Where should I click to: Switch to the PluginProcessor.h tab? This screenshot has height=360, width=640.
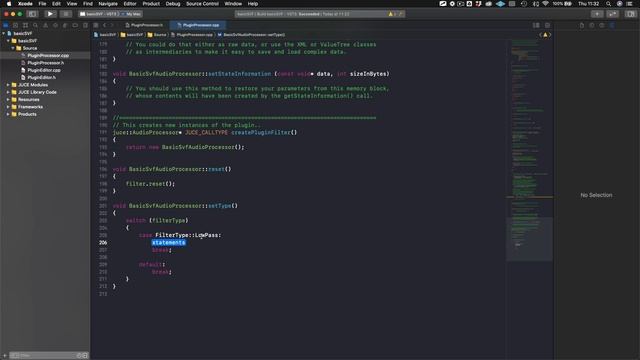click(x=143, y=25)
